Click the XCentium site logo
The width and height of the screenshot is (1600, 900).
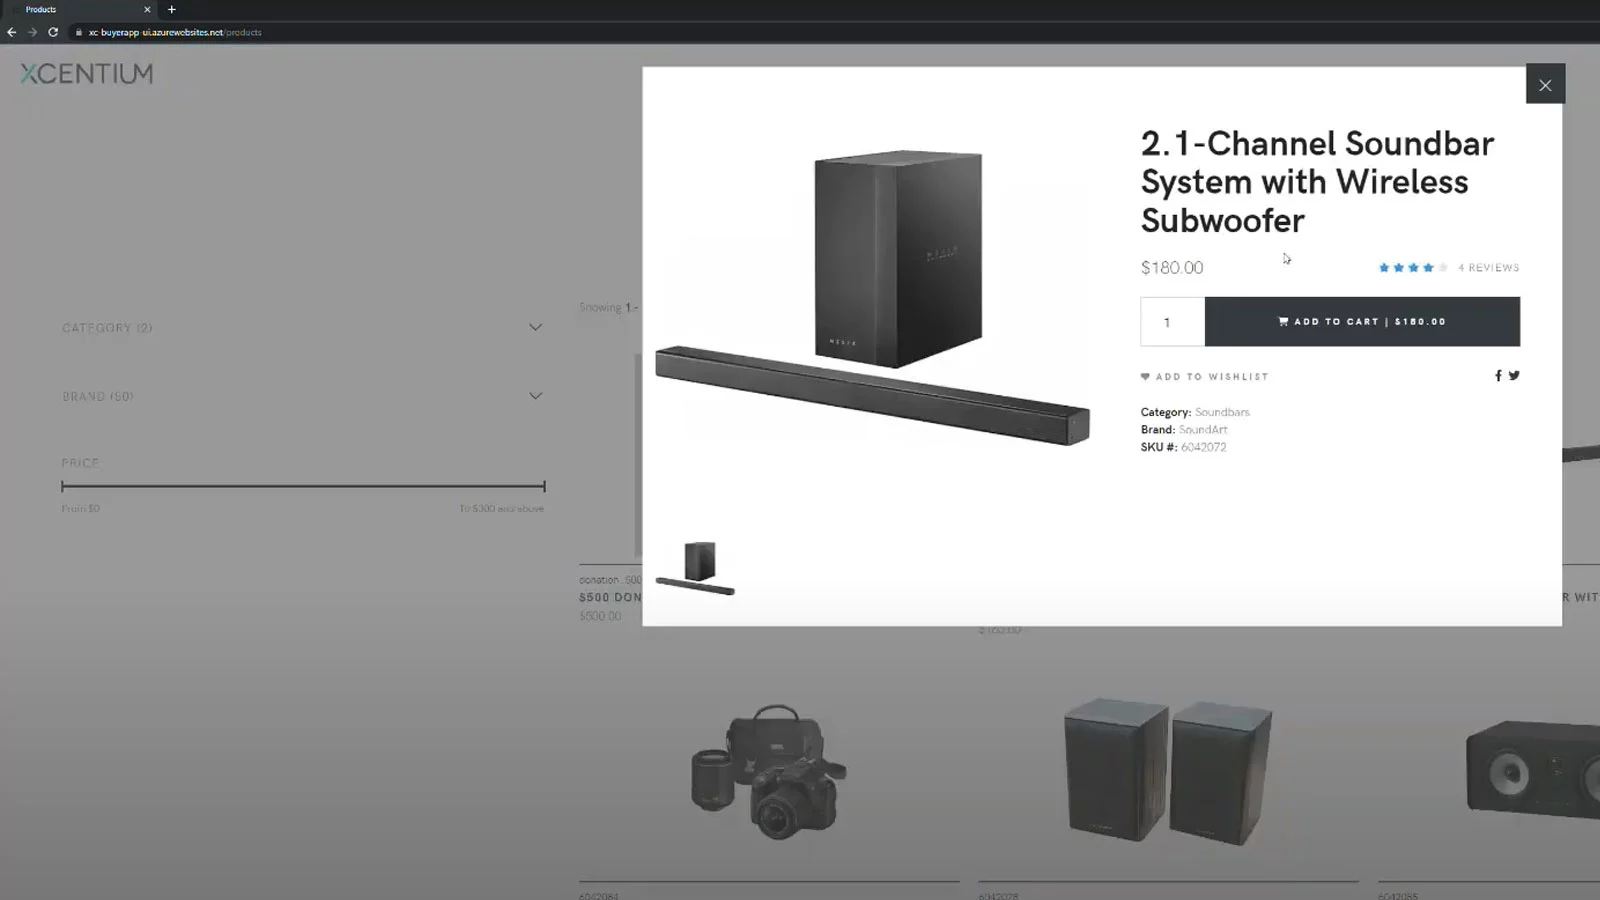[86, 72]
